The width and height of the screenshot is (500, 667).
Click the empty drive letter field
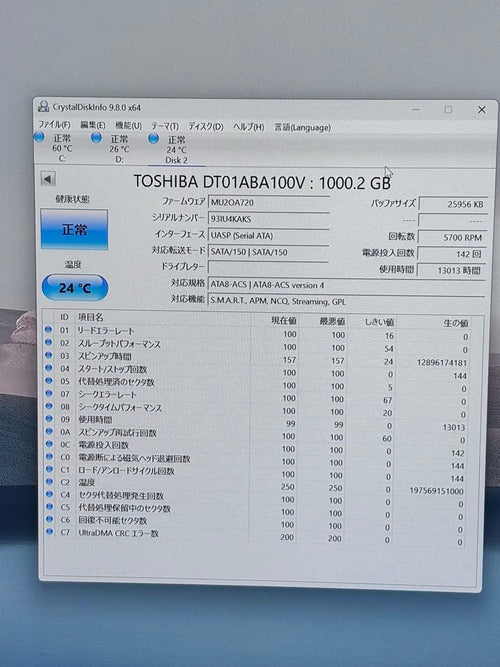click(269, 268)
